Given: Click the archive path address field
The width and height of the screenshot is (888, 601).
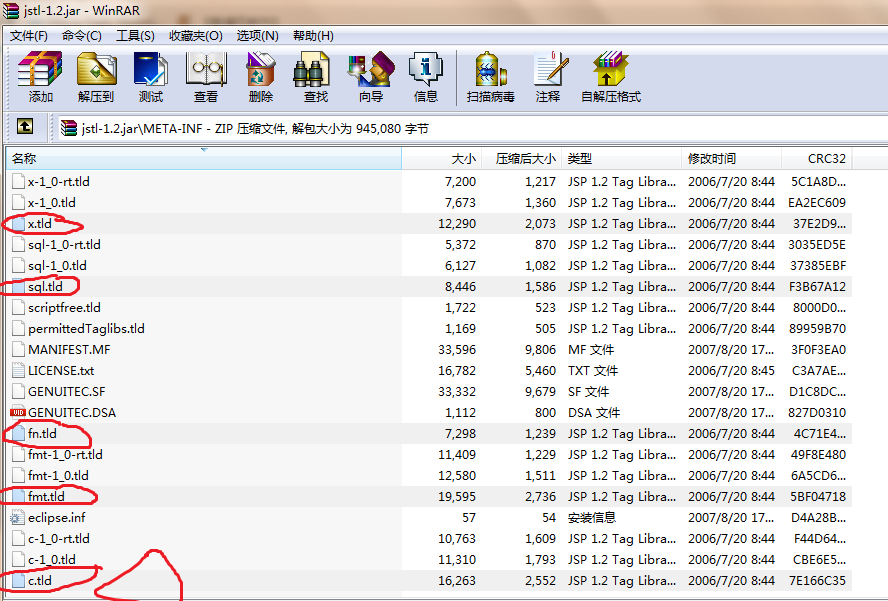Looking at the screenshot, I should pos(473,129).
